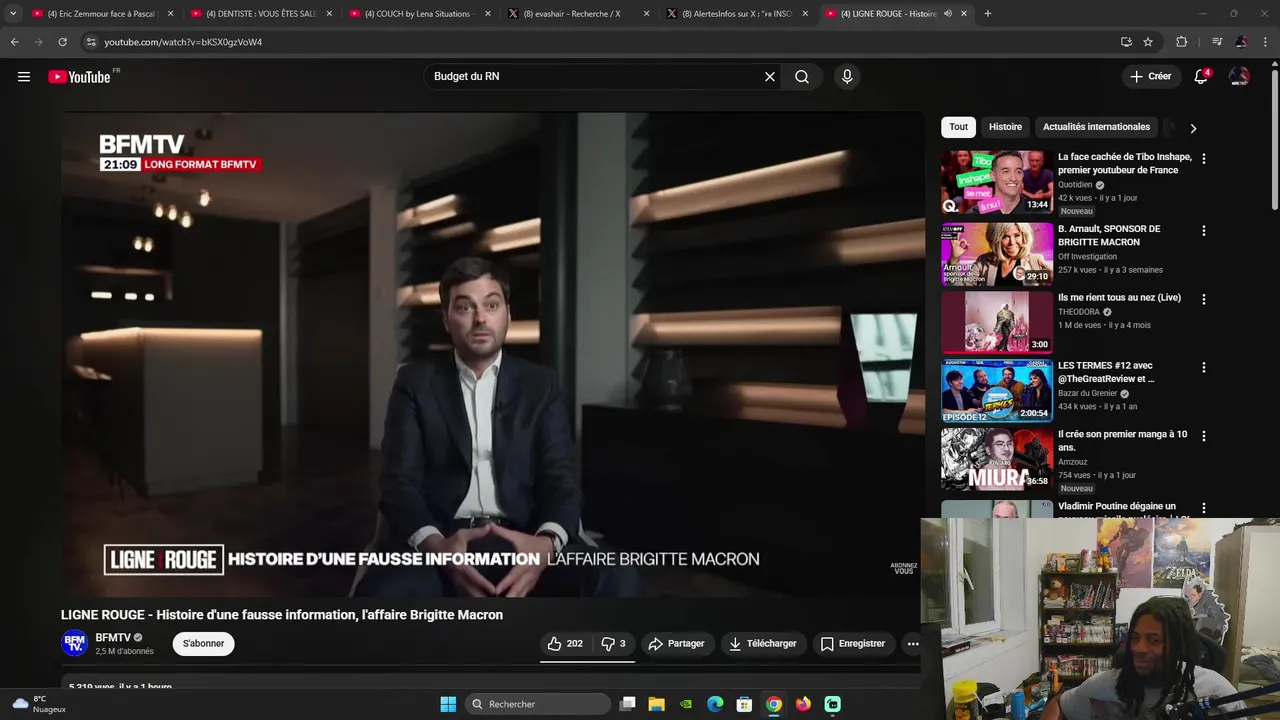Screen dimensions: 1280x720
Task: Open Microsoft Edge from the taskbar
Action: (x=715, y=704)
